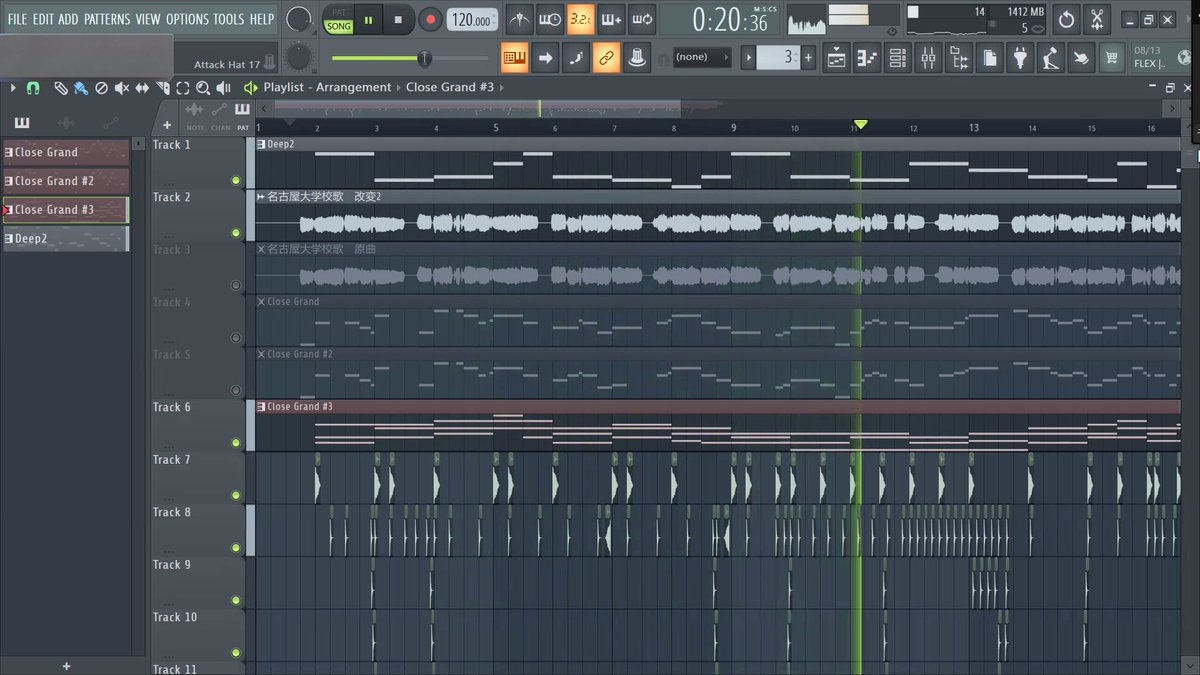This screenshot has height=675, width=1200.
Task: Toggle the metronome
Action: click(519, 19)
